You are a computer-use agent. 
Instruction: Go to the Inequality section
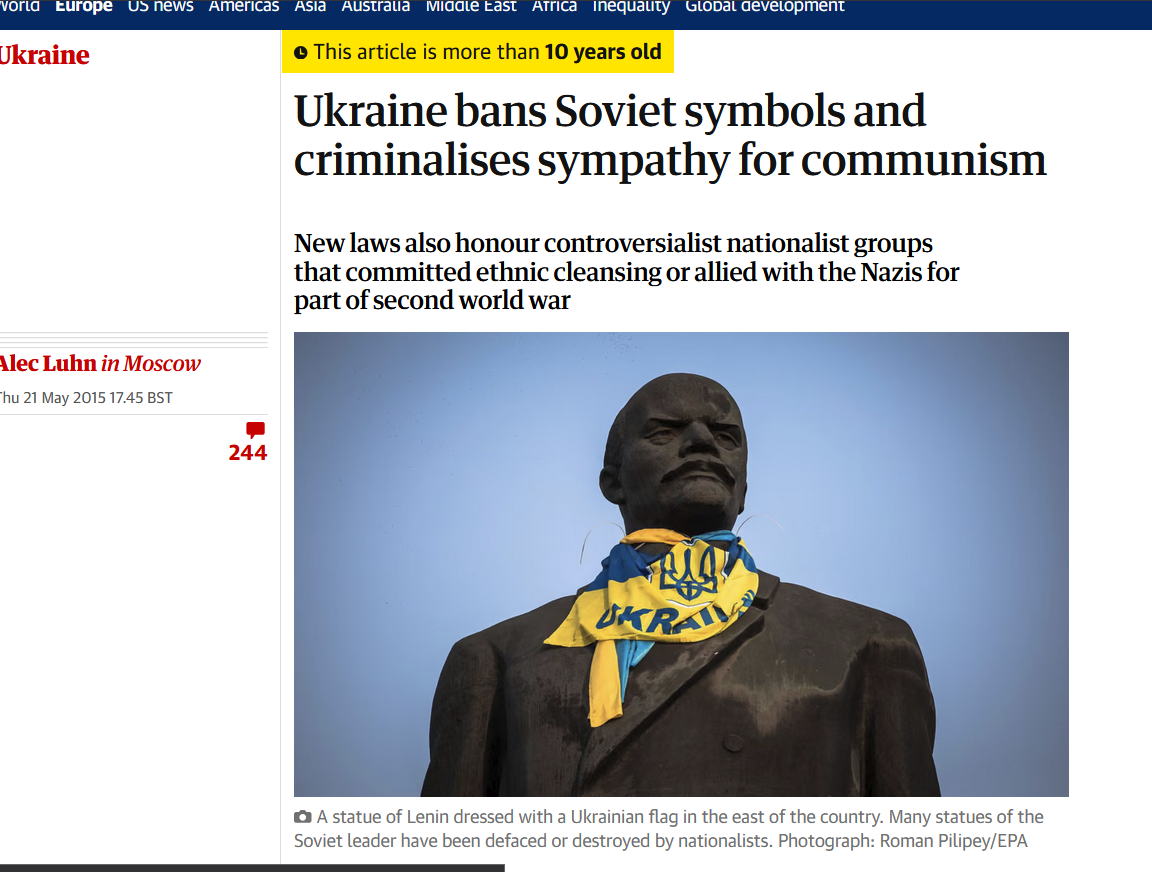631,7
